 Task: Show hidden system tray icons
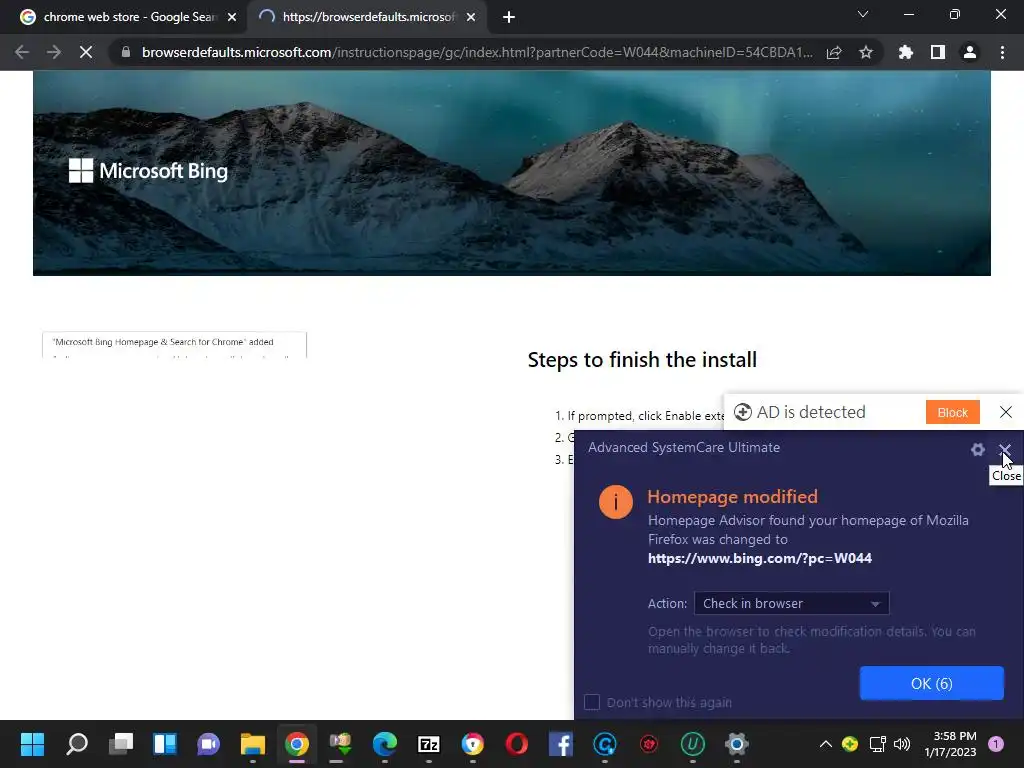[x=825, y=744]
